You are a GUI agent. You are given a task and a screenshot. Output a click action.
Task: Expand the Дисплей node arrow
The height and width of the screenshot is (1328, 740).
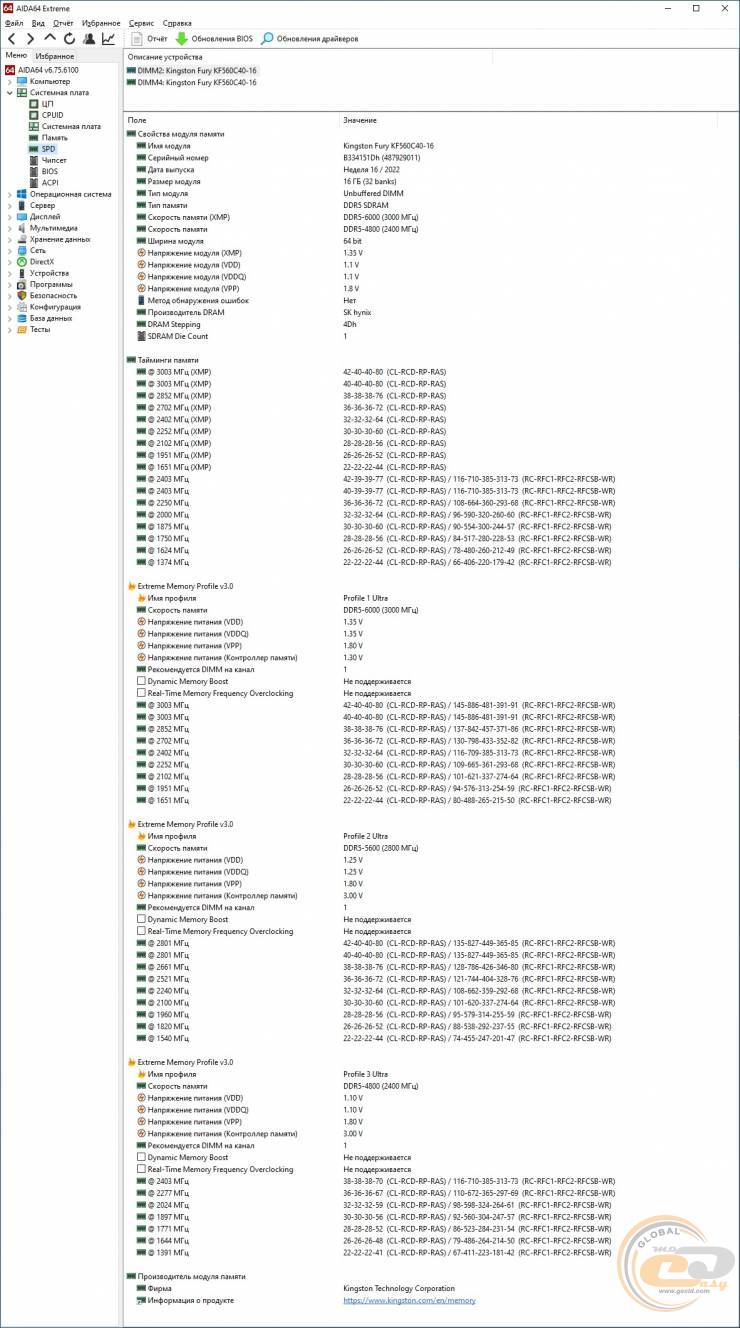pyautogui.click(x=10, y=216)
